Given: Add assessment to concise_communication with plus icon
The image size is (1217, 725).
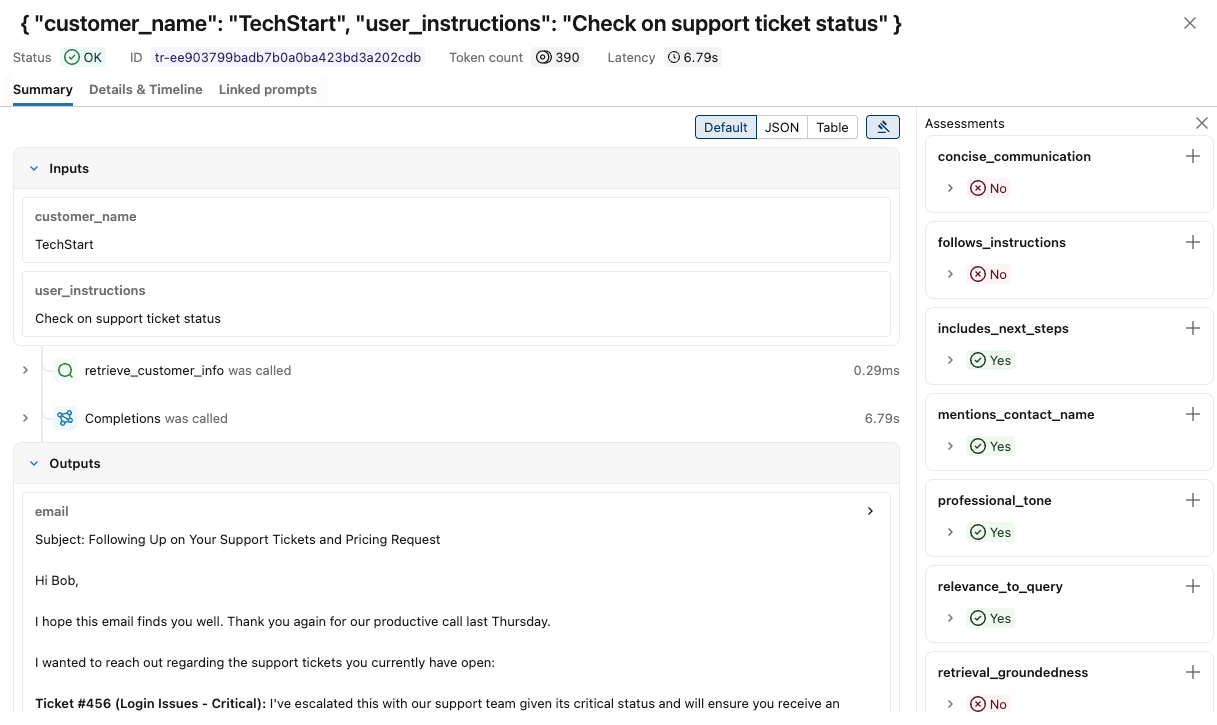Looking at the screenshot, I should pyautogui.click(x=1192, y=156).
